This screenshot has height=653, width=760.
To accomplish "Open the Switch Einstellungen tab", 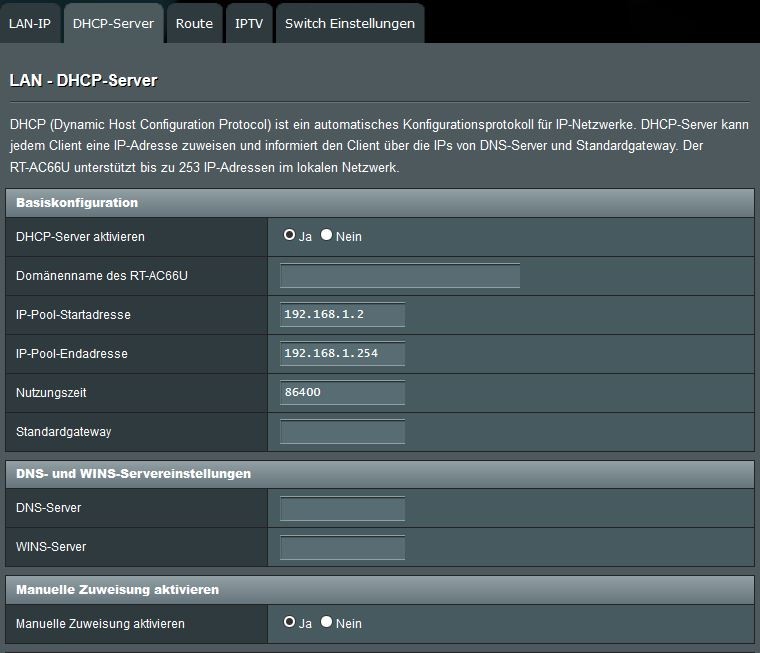I will (350, 23).
